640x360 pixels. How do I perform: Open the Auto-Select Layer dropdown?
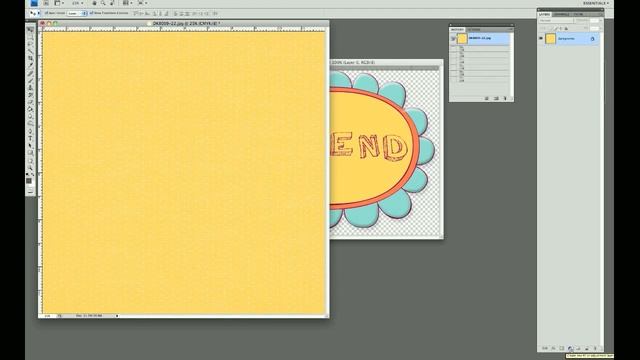[x=77, y=13]
